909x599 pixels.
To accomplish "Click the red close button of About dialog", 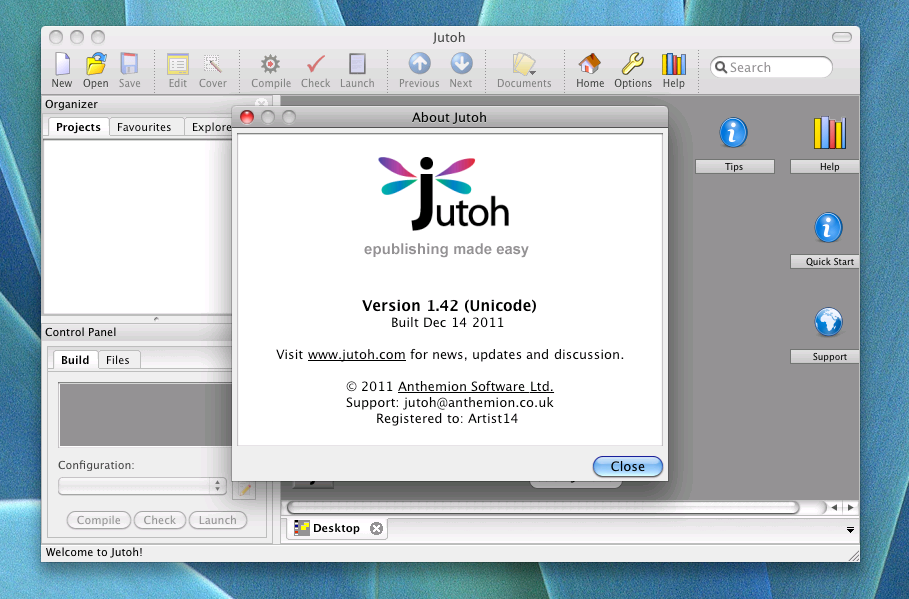I will [x=247, y=117].
